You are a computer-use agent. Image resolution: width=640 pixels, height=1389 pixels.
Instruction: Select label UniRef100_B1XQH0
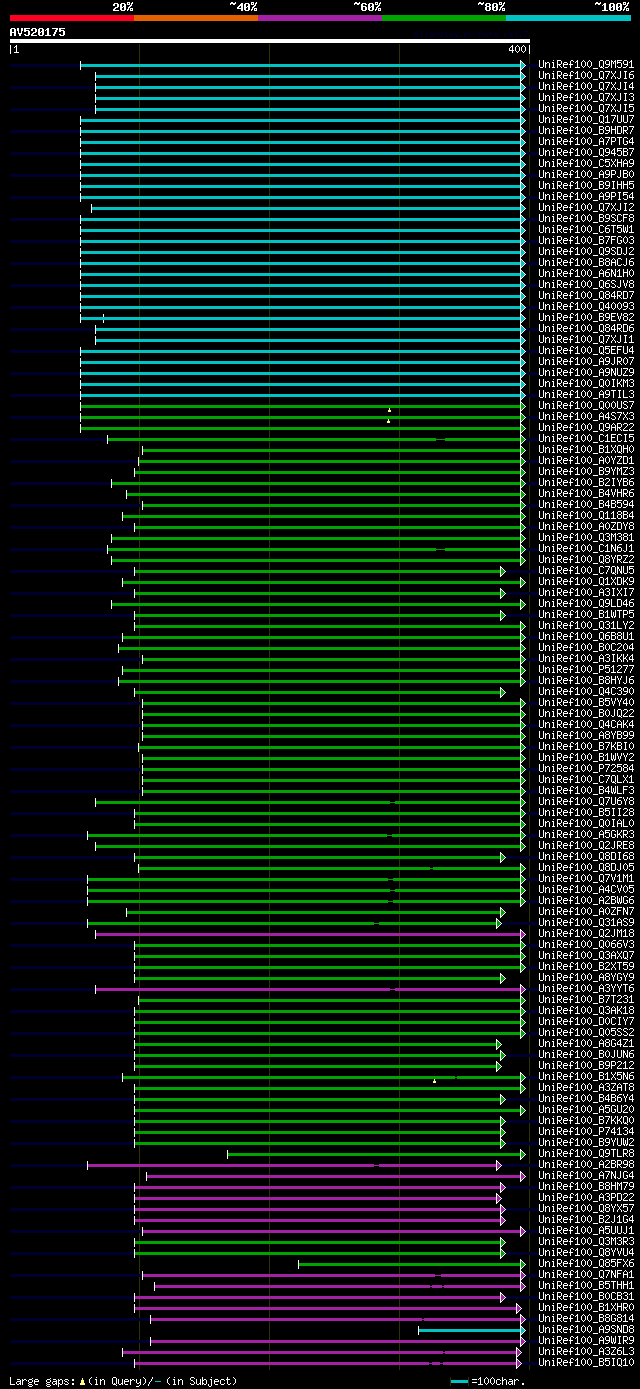(x=586, y=449)
